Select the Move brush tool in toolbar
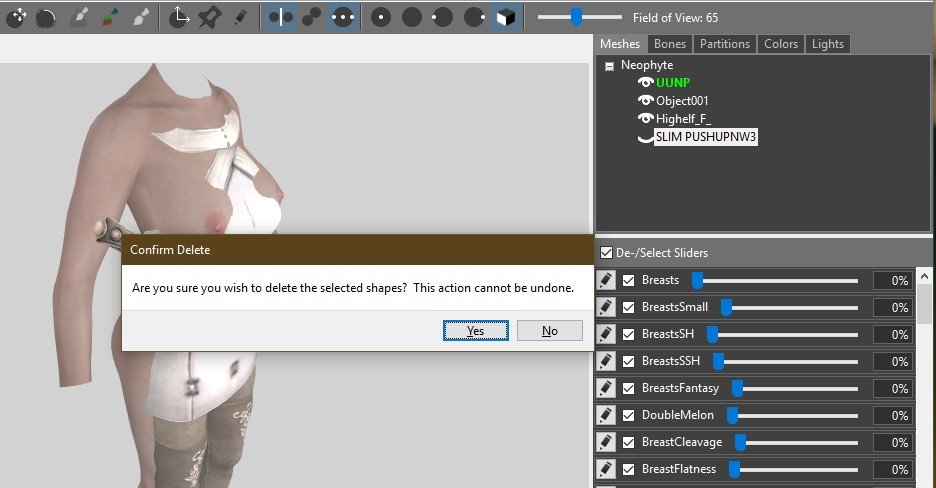 pos(16,17)
